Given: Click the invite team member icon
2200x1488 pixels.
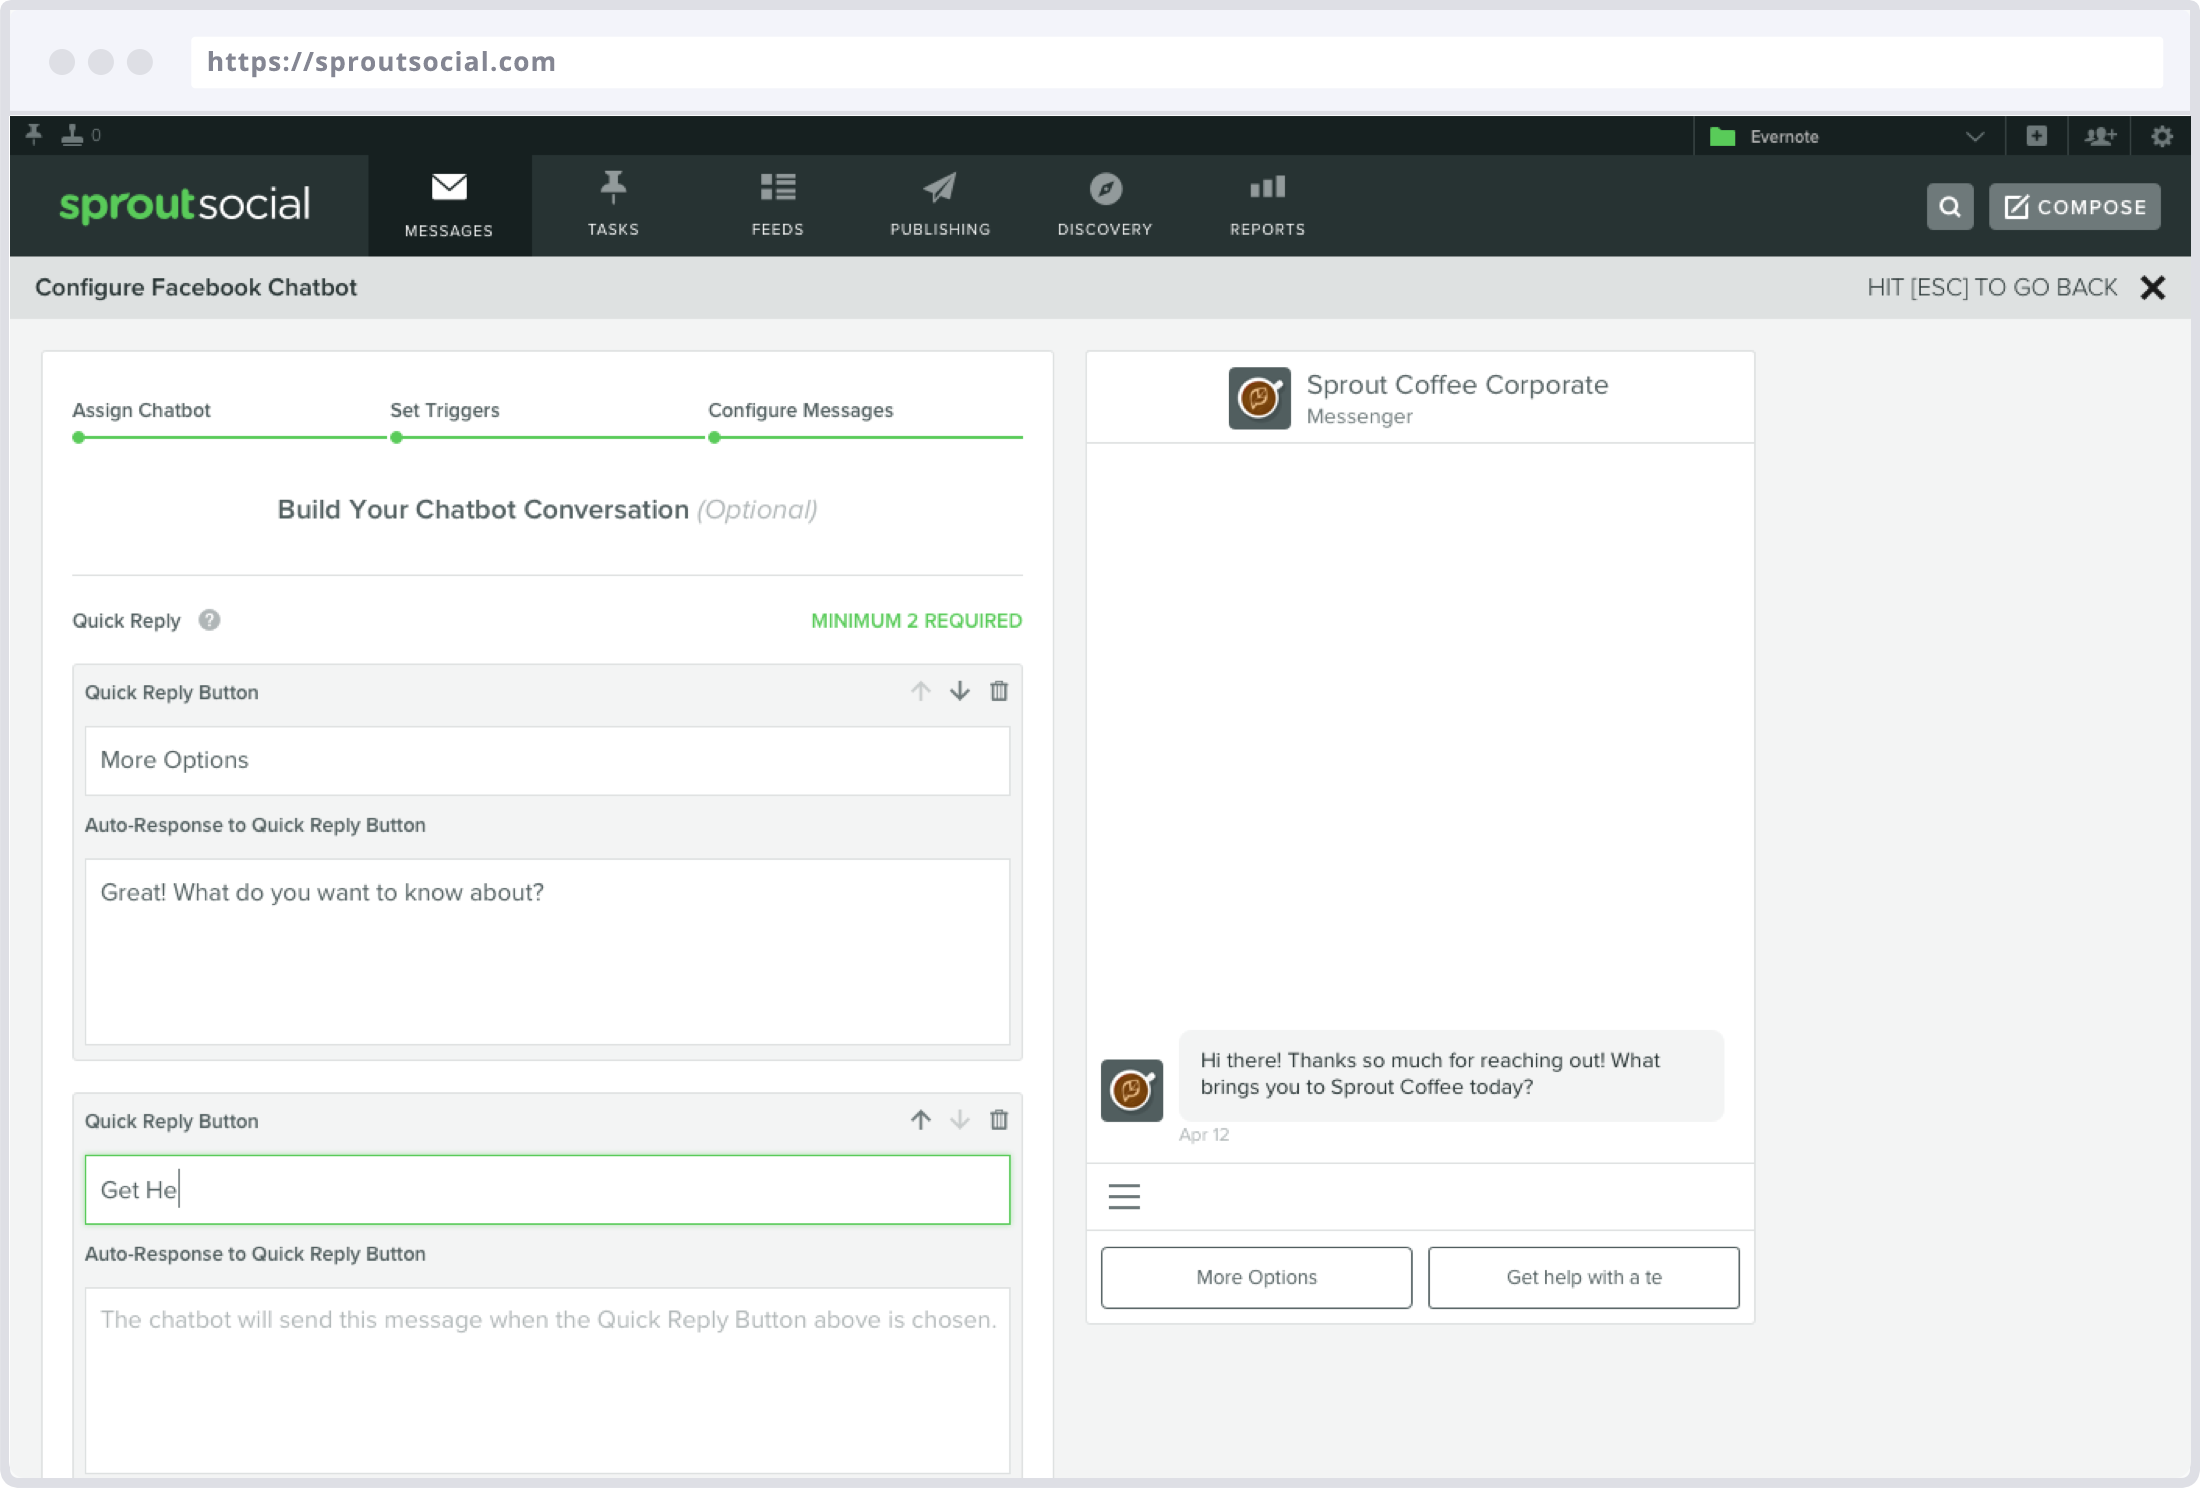Looking at the screenshot, I should pyautogui.click(x=2100, y=136).
